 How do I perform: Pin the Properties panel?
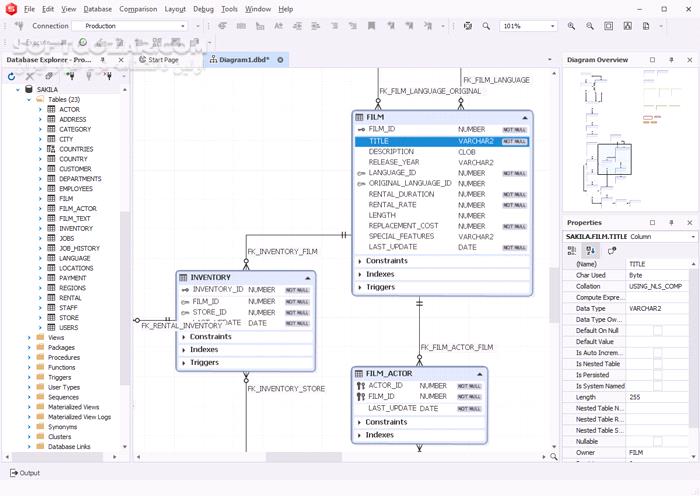[x=671, y=222]
